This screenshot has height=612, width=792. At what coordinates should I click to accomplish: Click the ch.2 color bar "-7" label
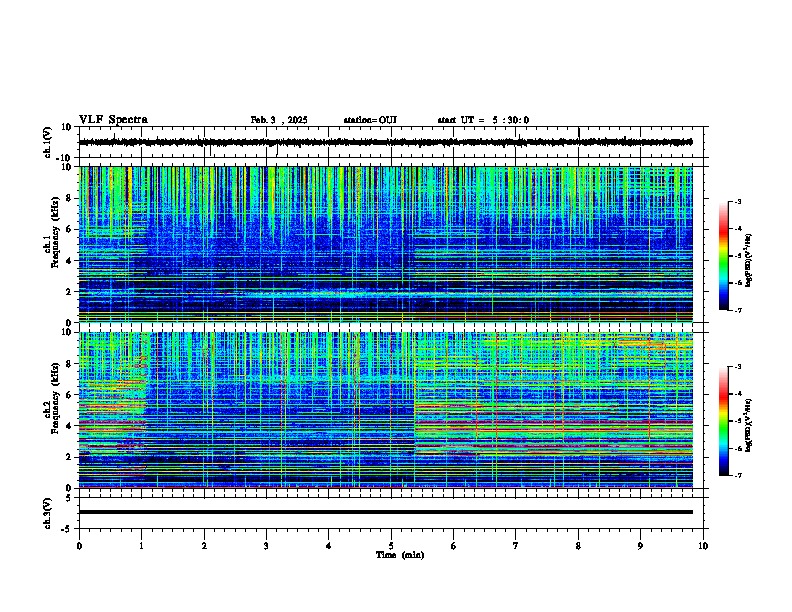point(738,475)
